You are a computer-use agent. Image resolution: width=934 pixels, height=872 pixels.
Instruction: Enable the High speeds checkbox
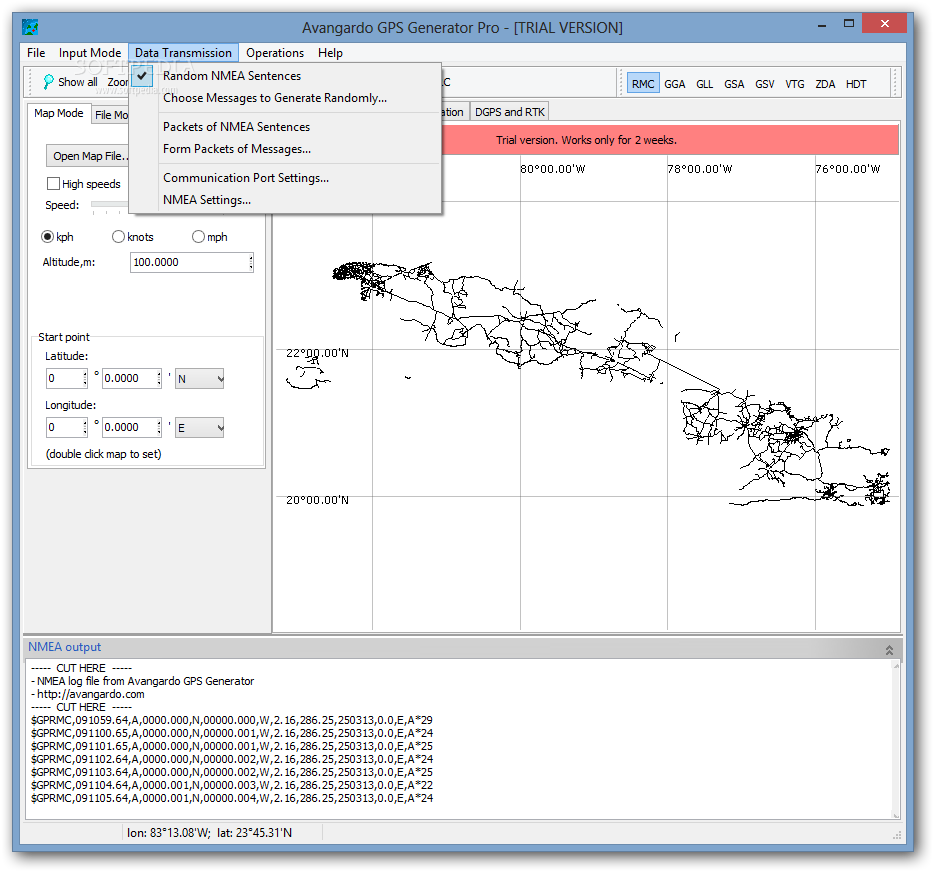pos(53,183)
